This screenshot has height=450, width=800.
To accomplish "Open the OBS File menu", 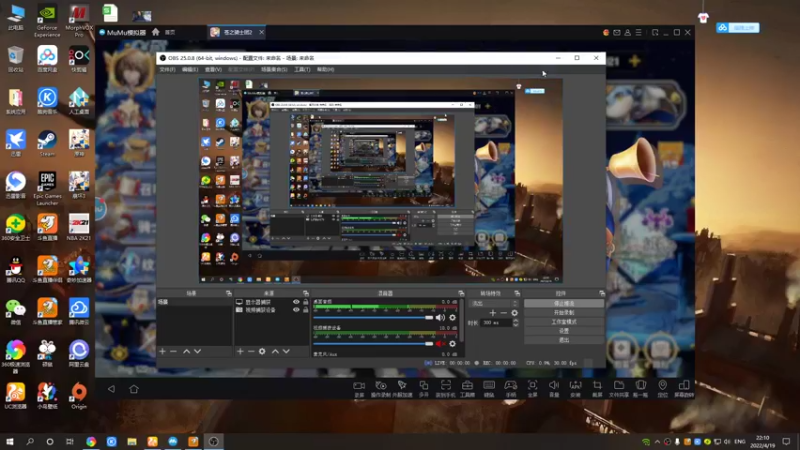I will 167,69.
